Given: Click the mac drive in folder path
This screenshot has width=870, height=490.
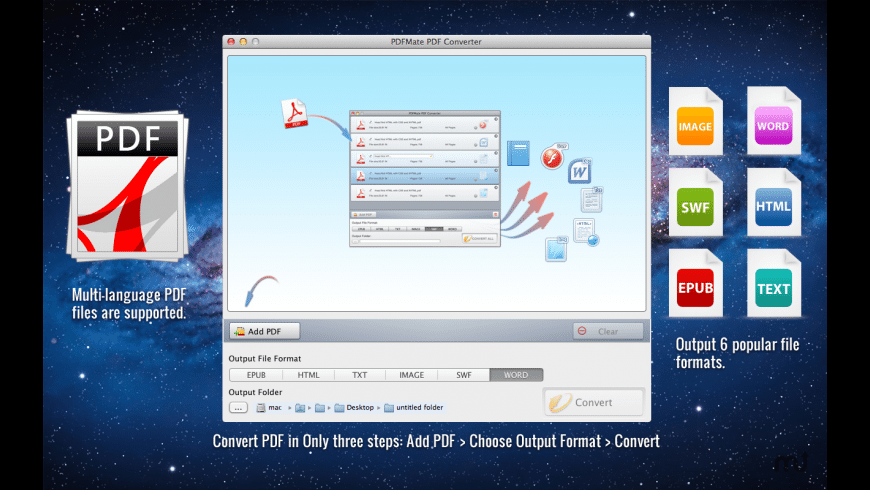Looking at the screenshot, I should pos(268,407).
